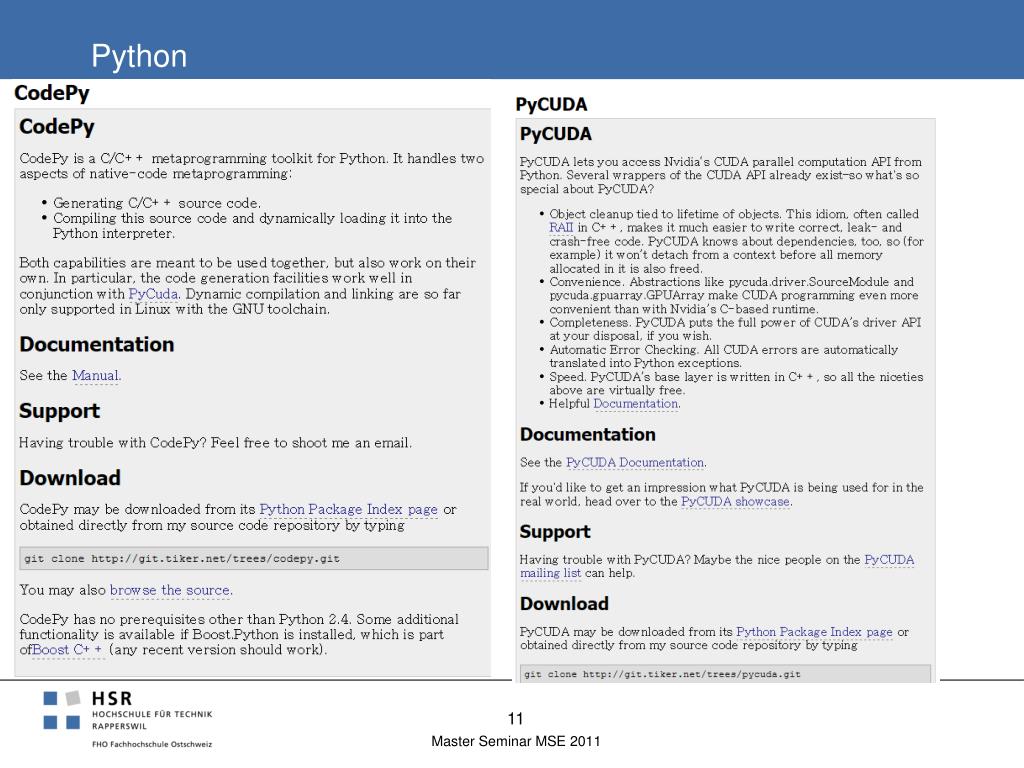The image size is (1024, 768).
Task: Click bullet 'Compiling this source code'
Action: point(252,226)
